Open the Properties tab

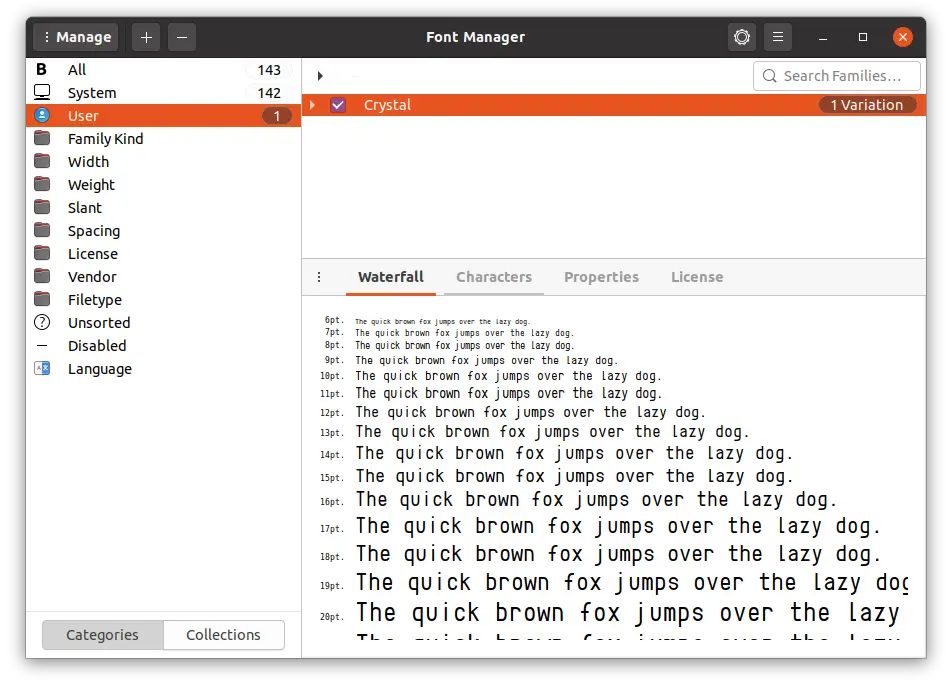602,277
